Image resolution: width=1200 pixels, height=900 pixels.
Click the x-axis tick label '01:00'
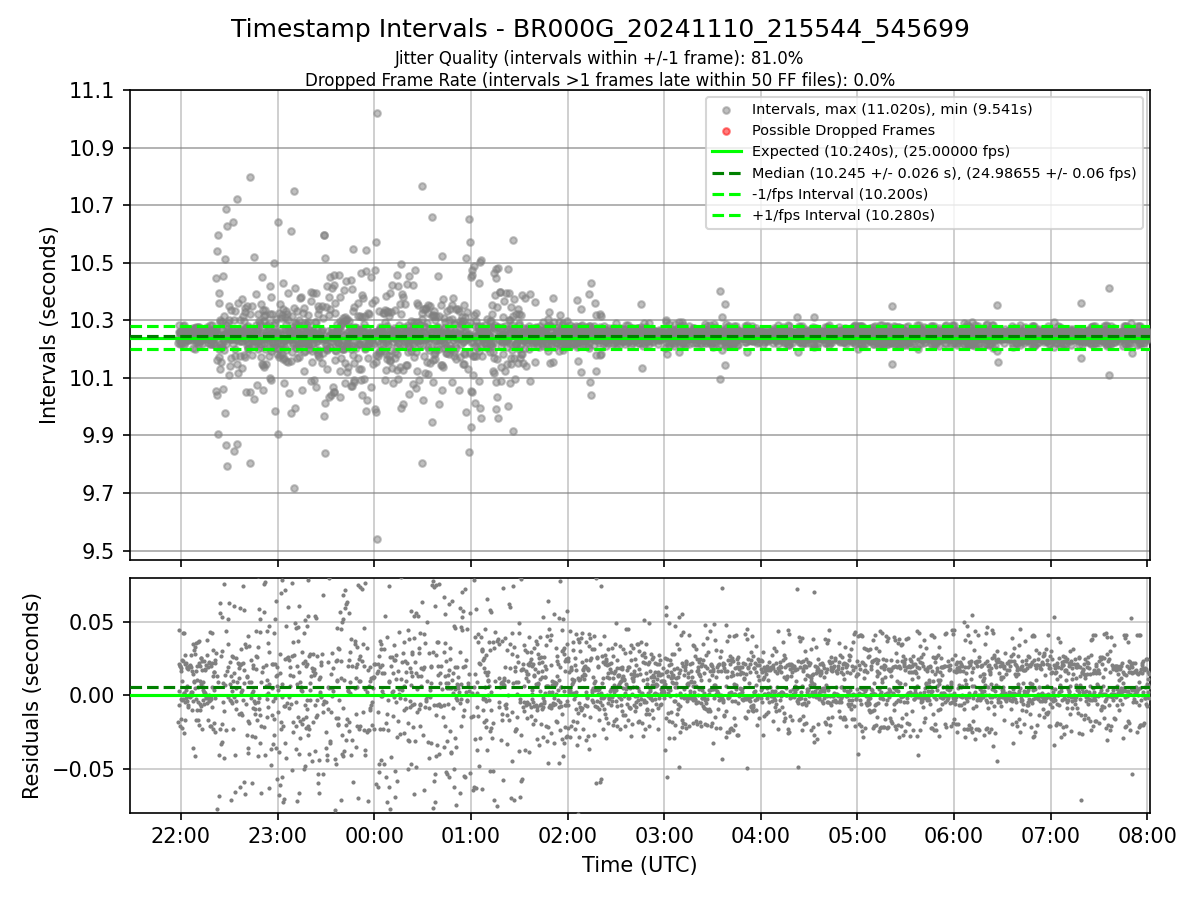point(471,836)
